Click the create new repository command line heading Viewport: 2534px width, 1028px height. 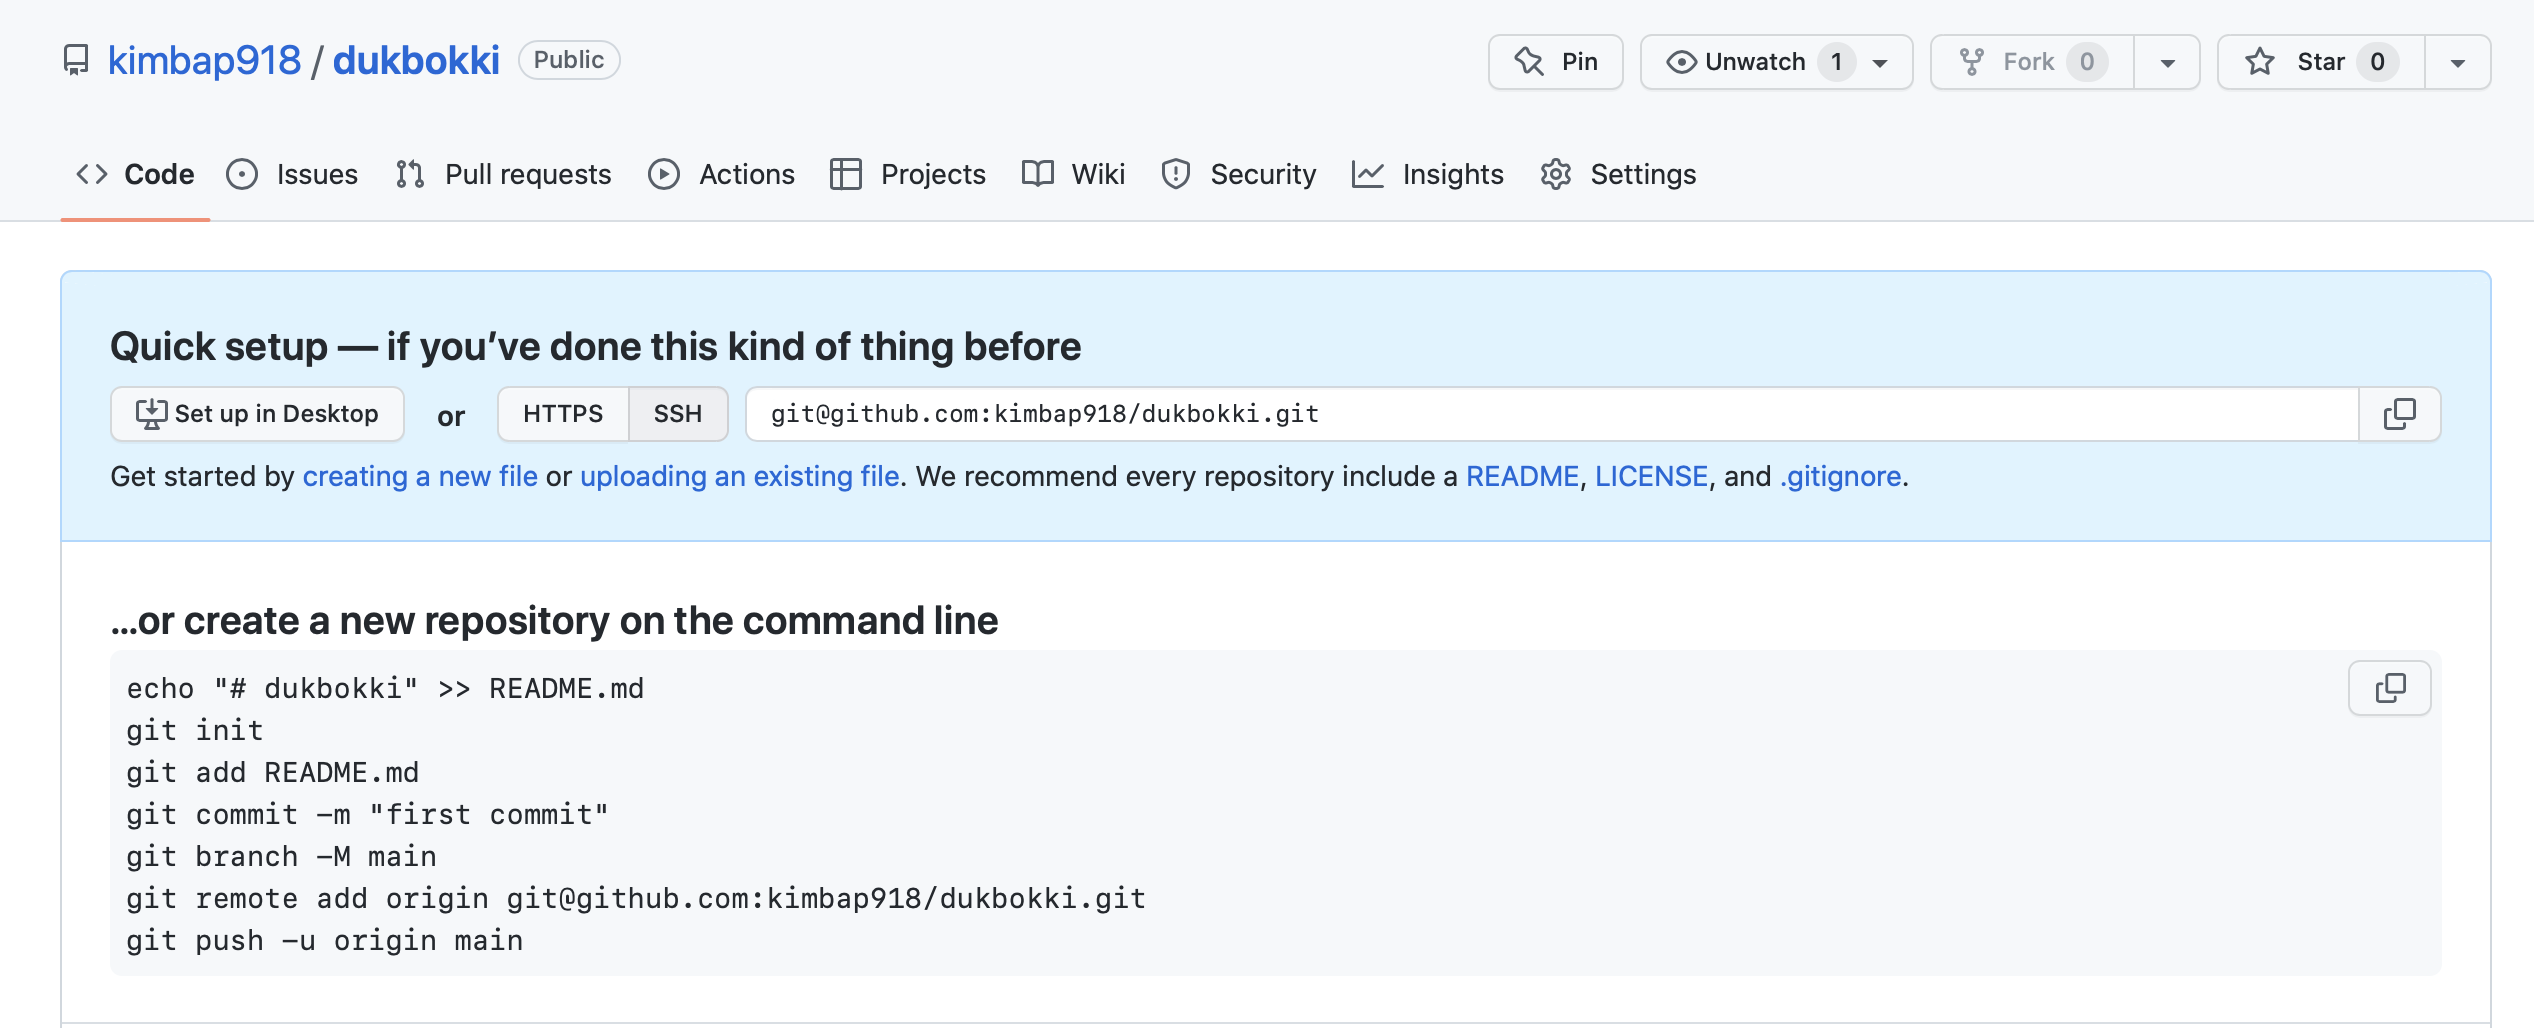pyautogui.click(x=554, y=620)
